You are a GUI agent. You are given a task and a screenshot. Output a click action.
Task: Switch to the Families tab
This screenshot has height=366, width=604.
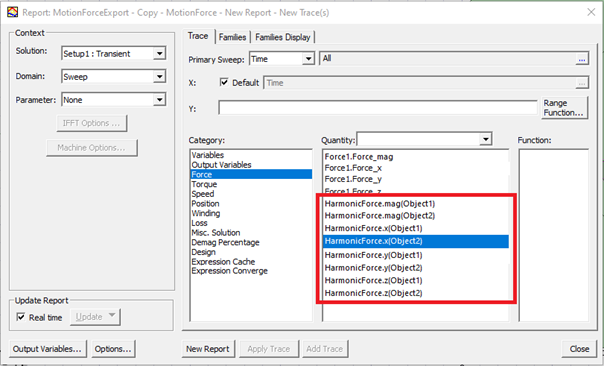pyautogui.click(x=232, y=37)
